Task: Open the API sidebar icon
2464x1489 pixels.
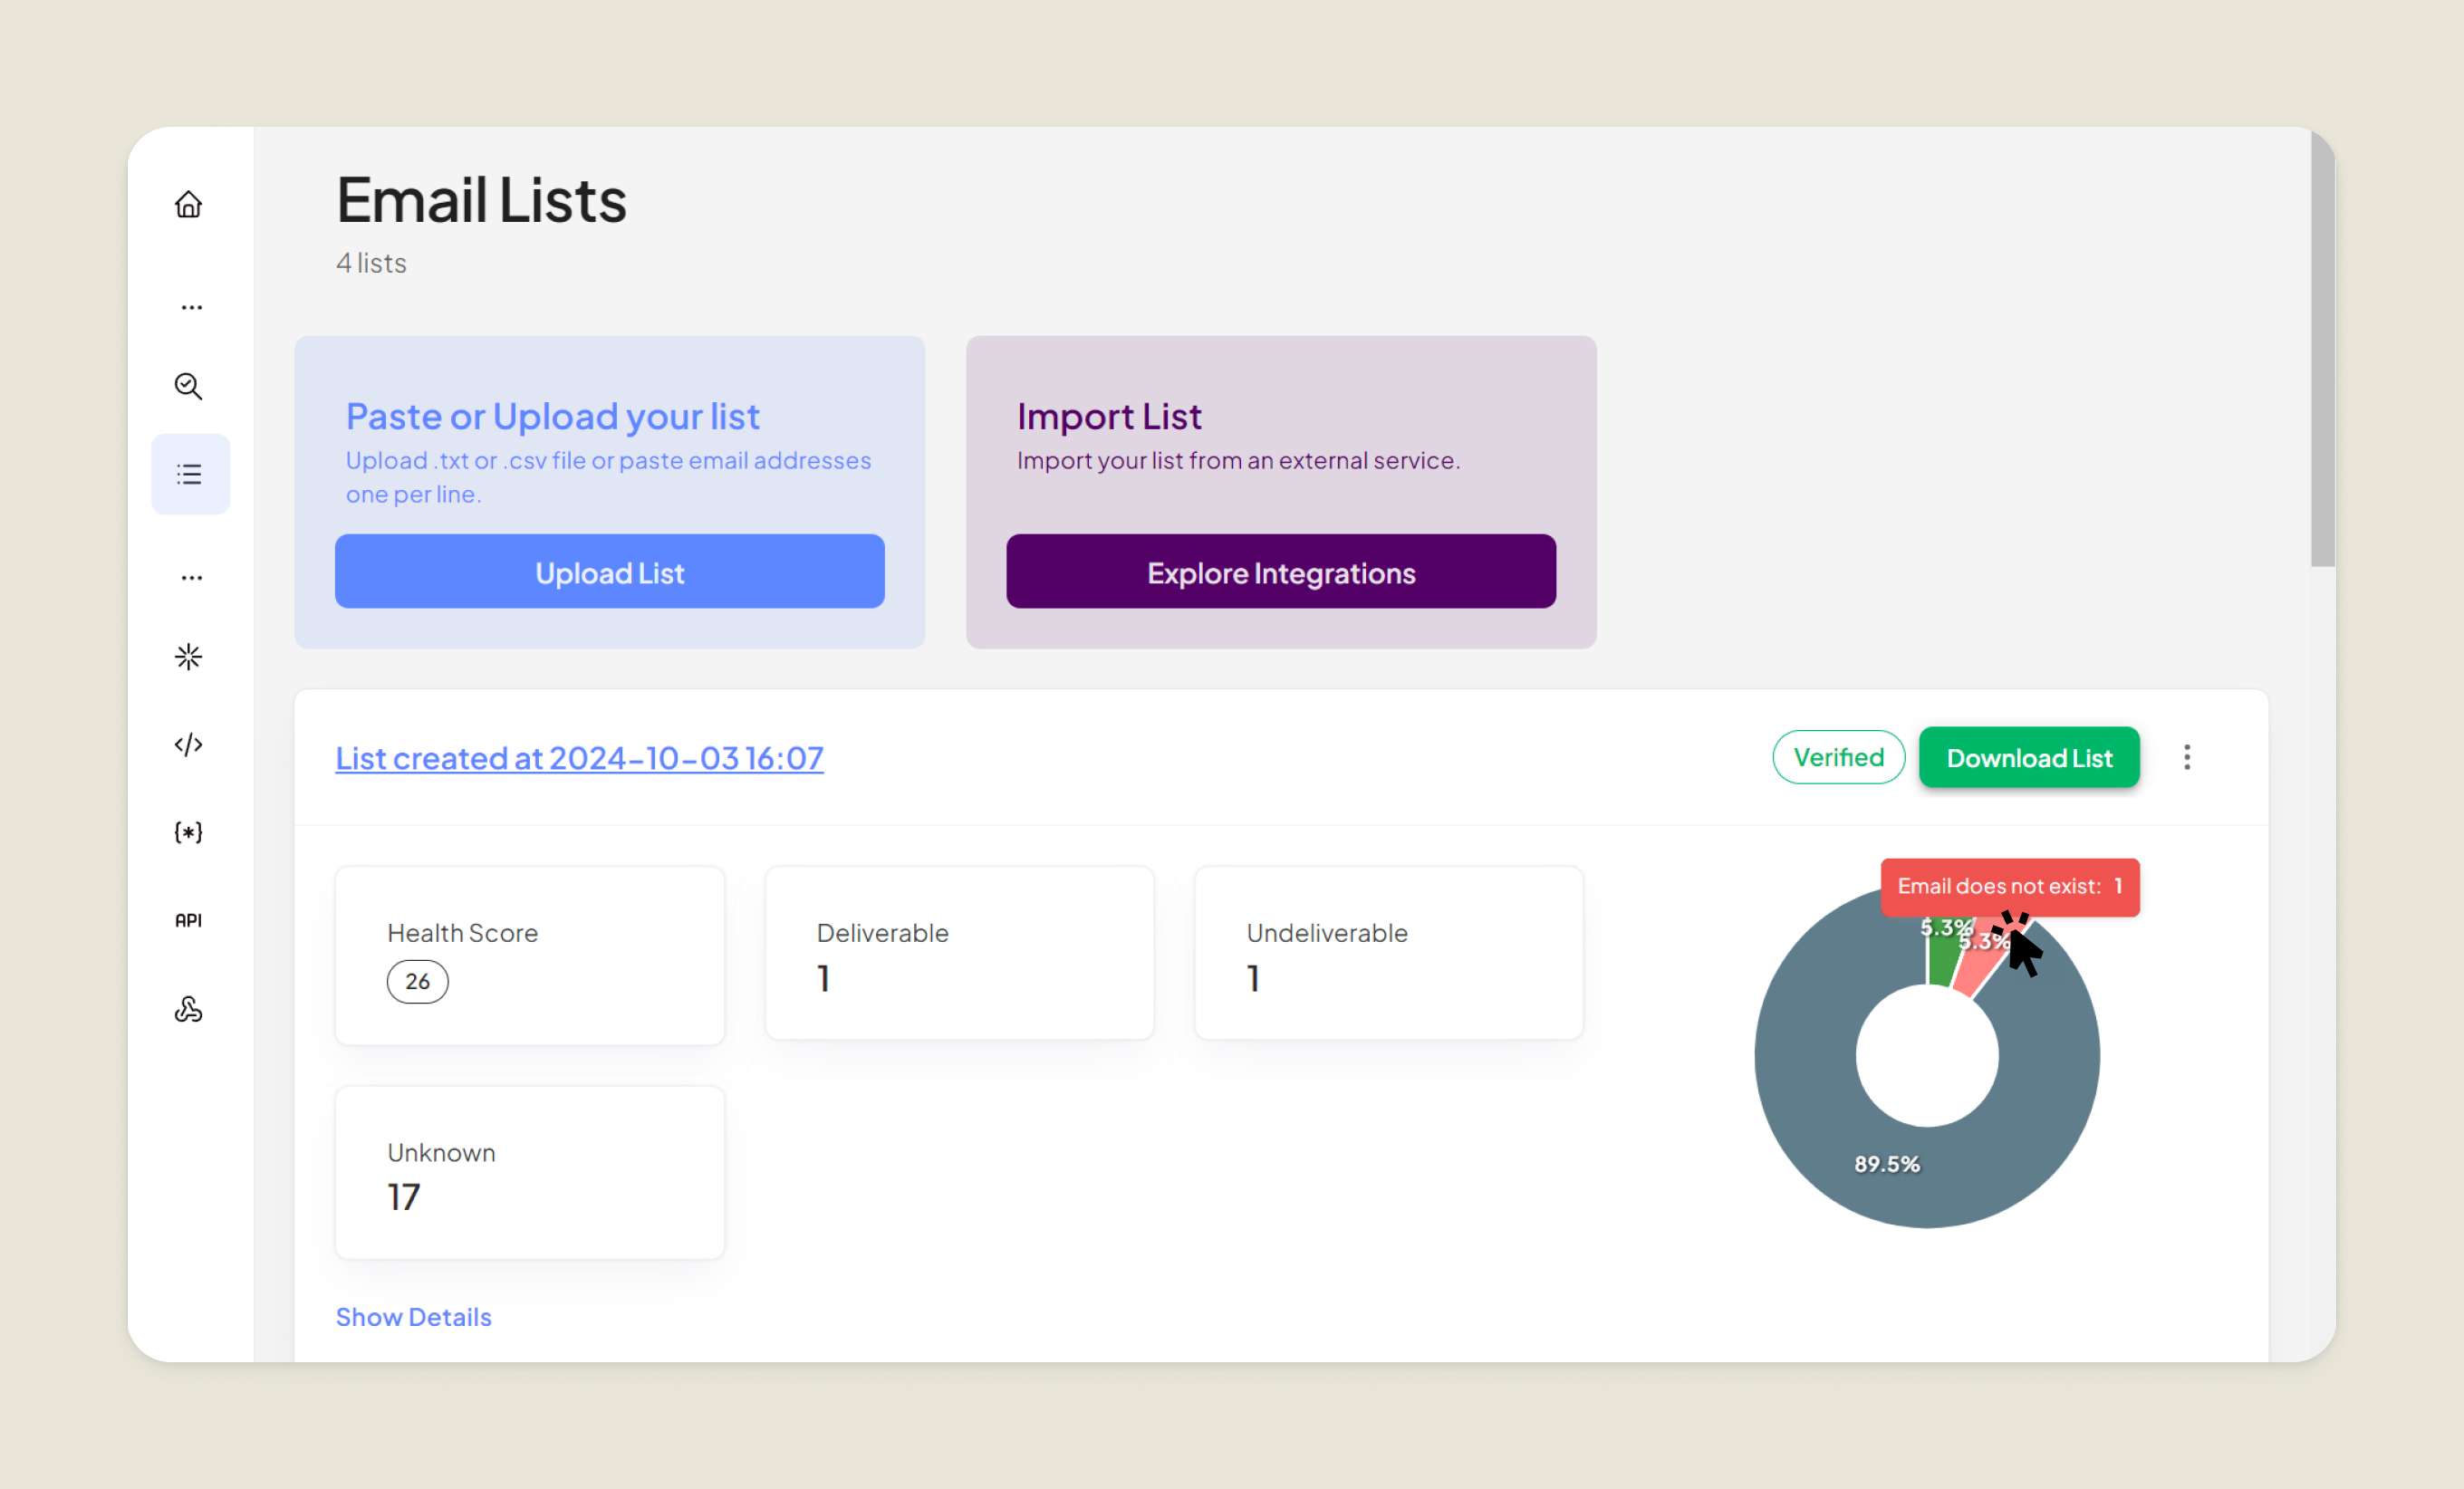Action: click(x=188, y=920)
